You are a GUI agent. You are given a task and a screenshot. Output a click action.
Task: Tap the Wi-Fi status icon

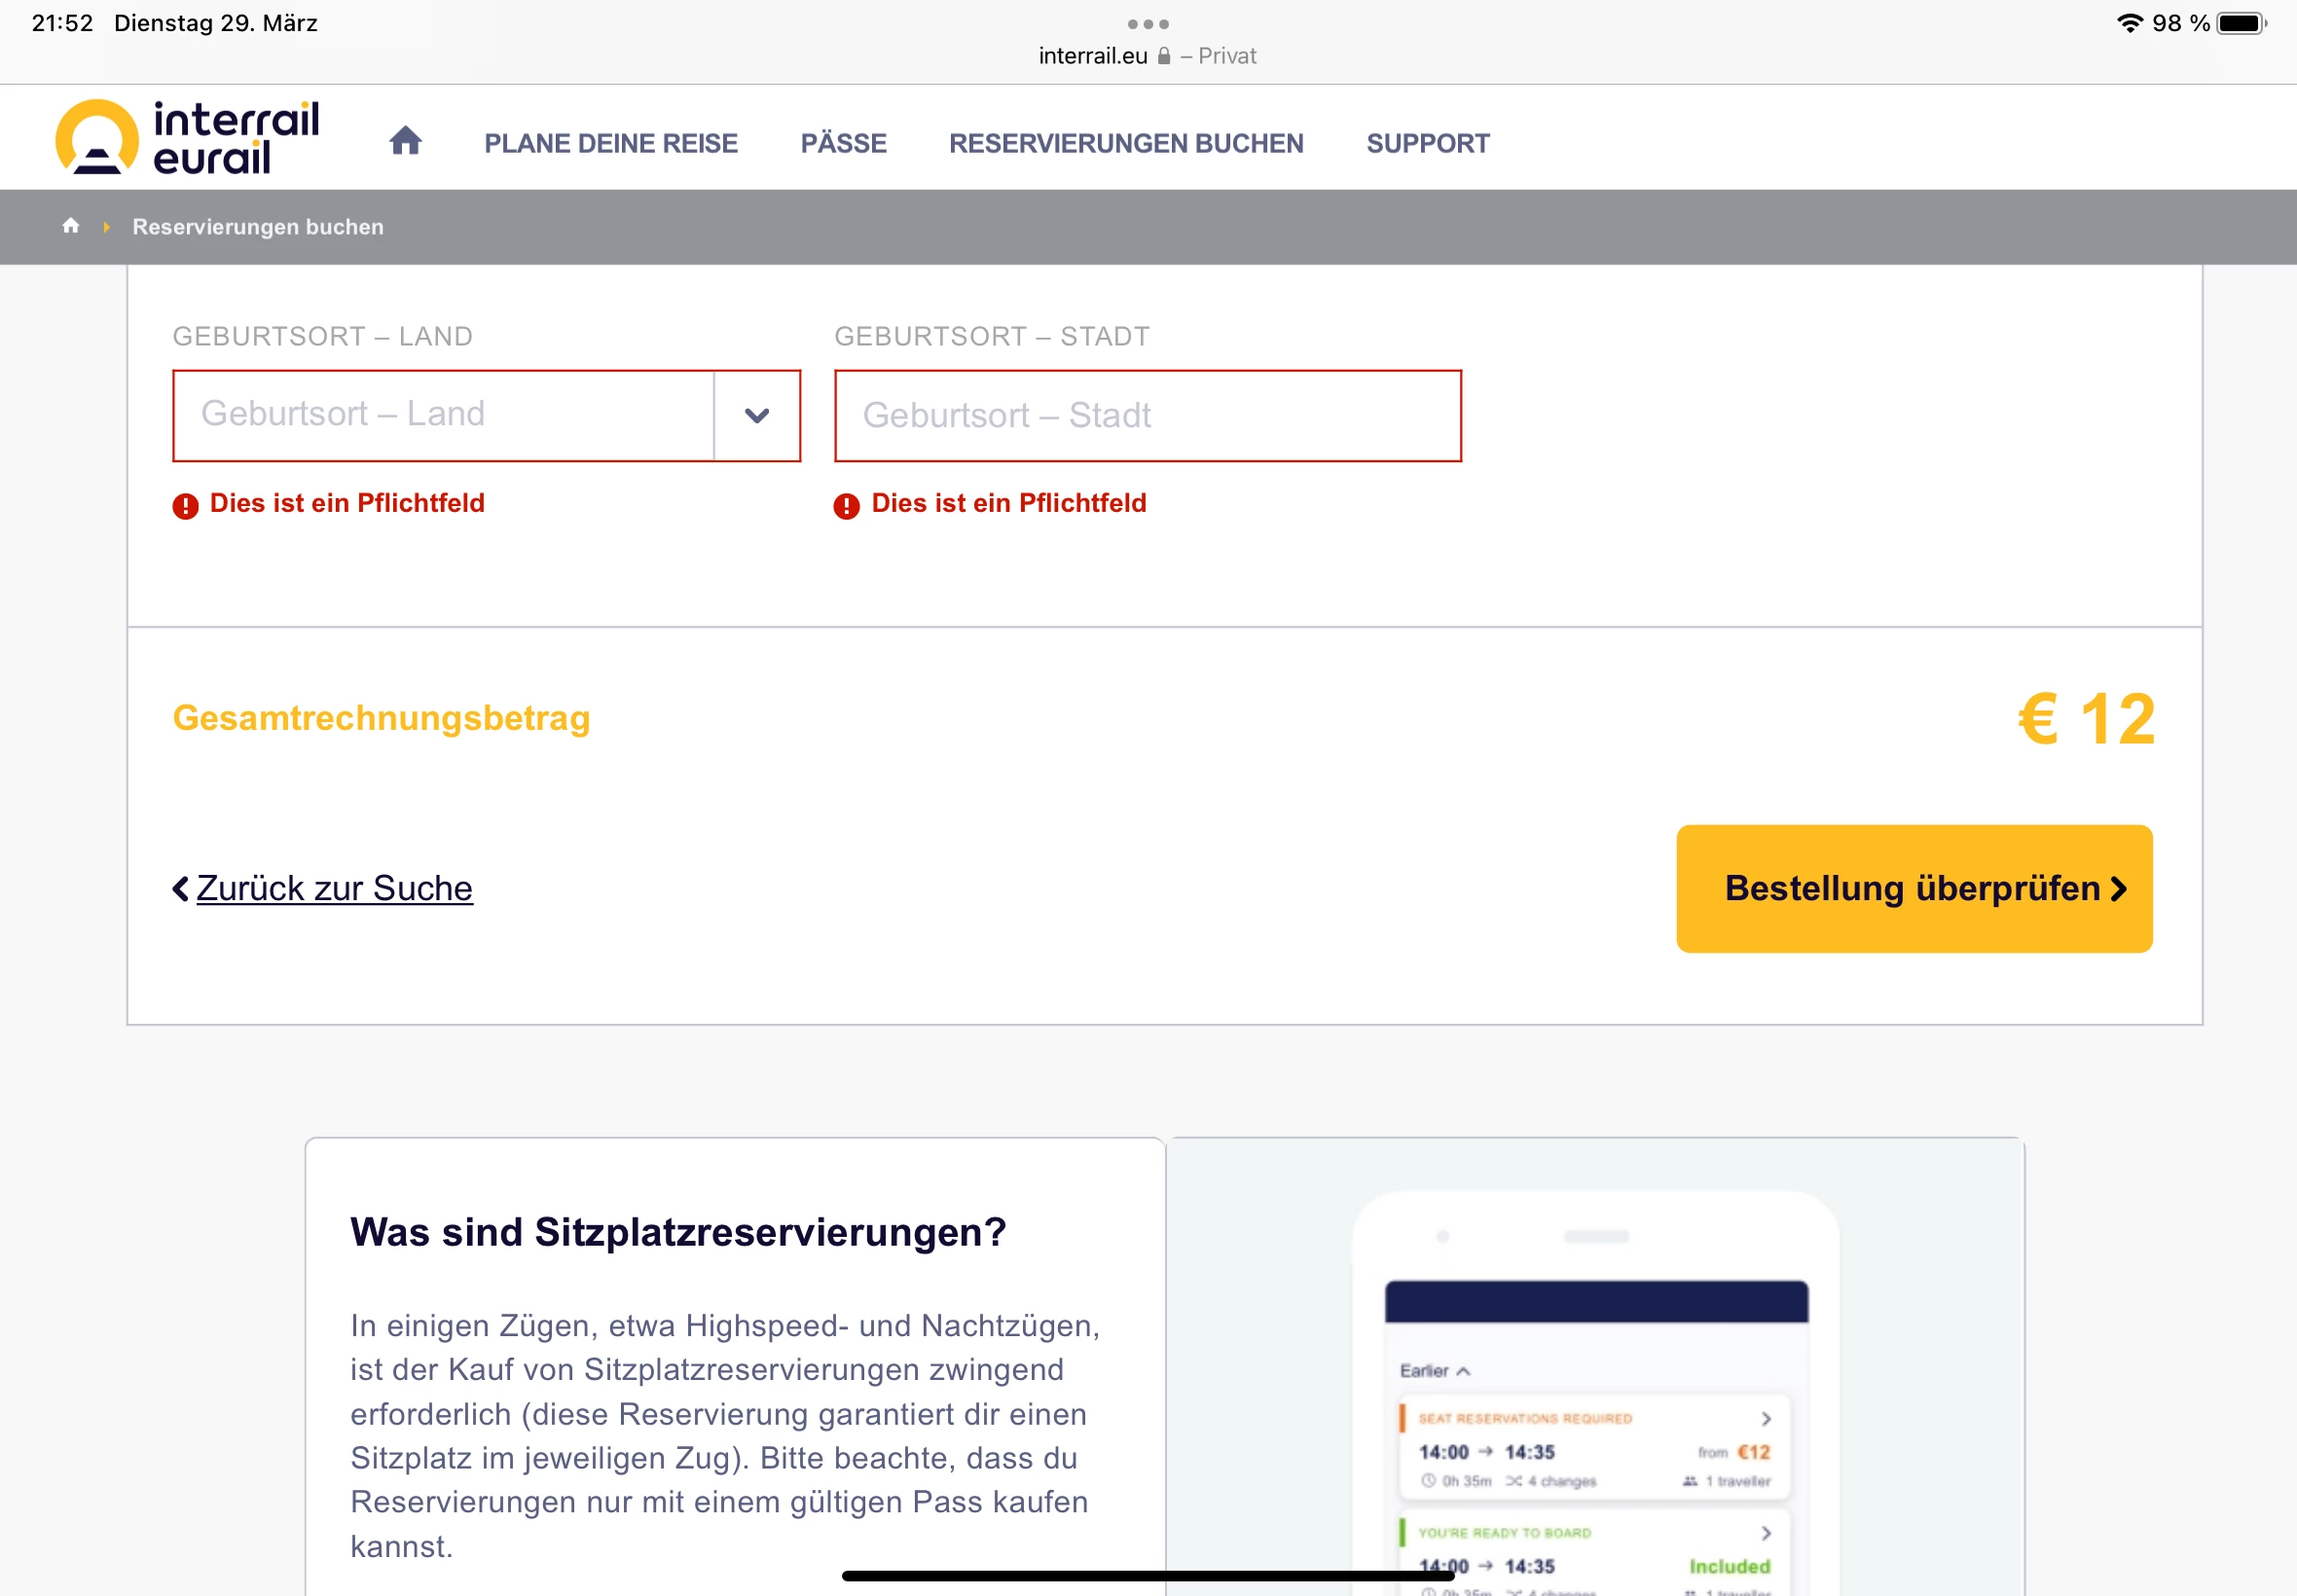coord(2129,23)
